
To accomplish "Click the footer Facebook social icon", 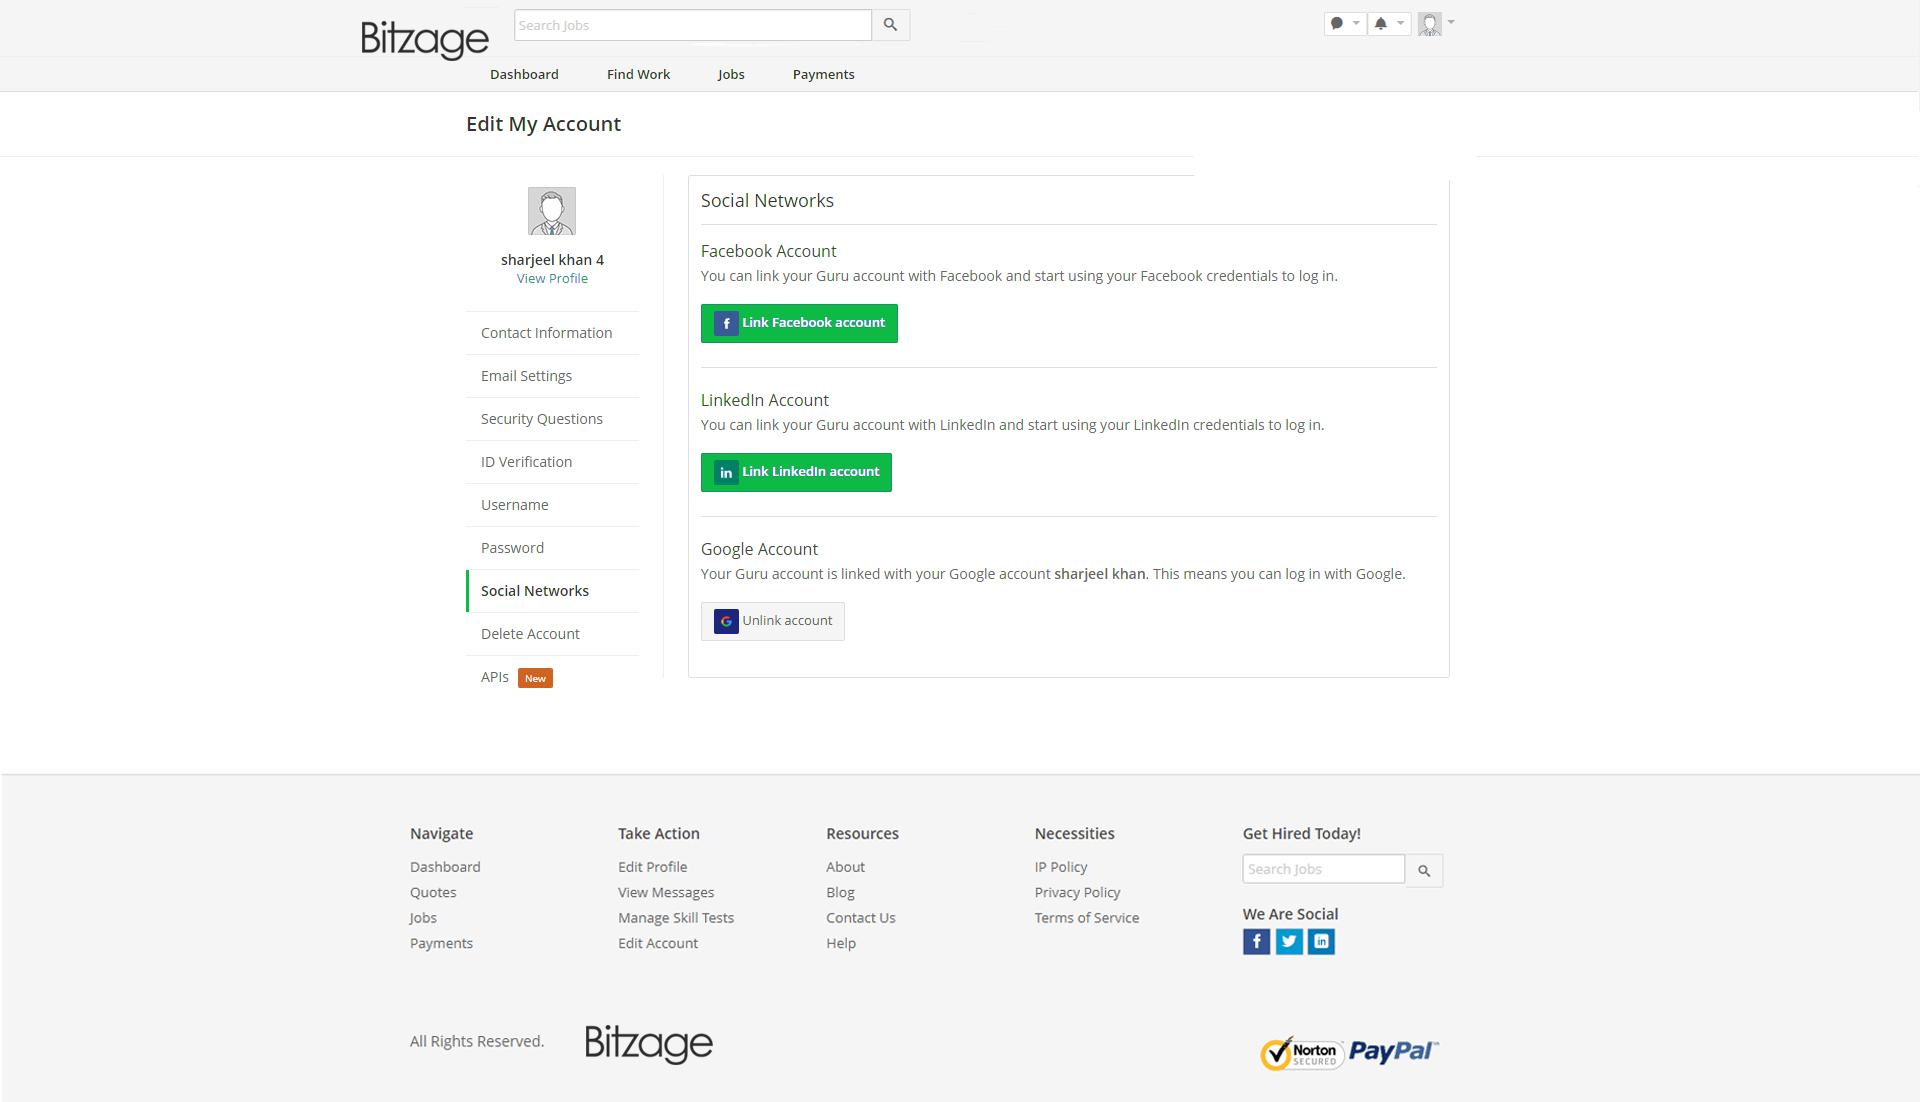I will pos(1256,941).
